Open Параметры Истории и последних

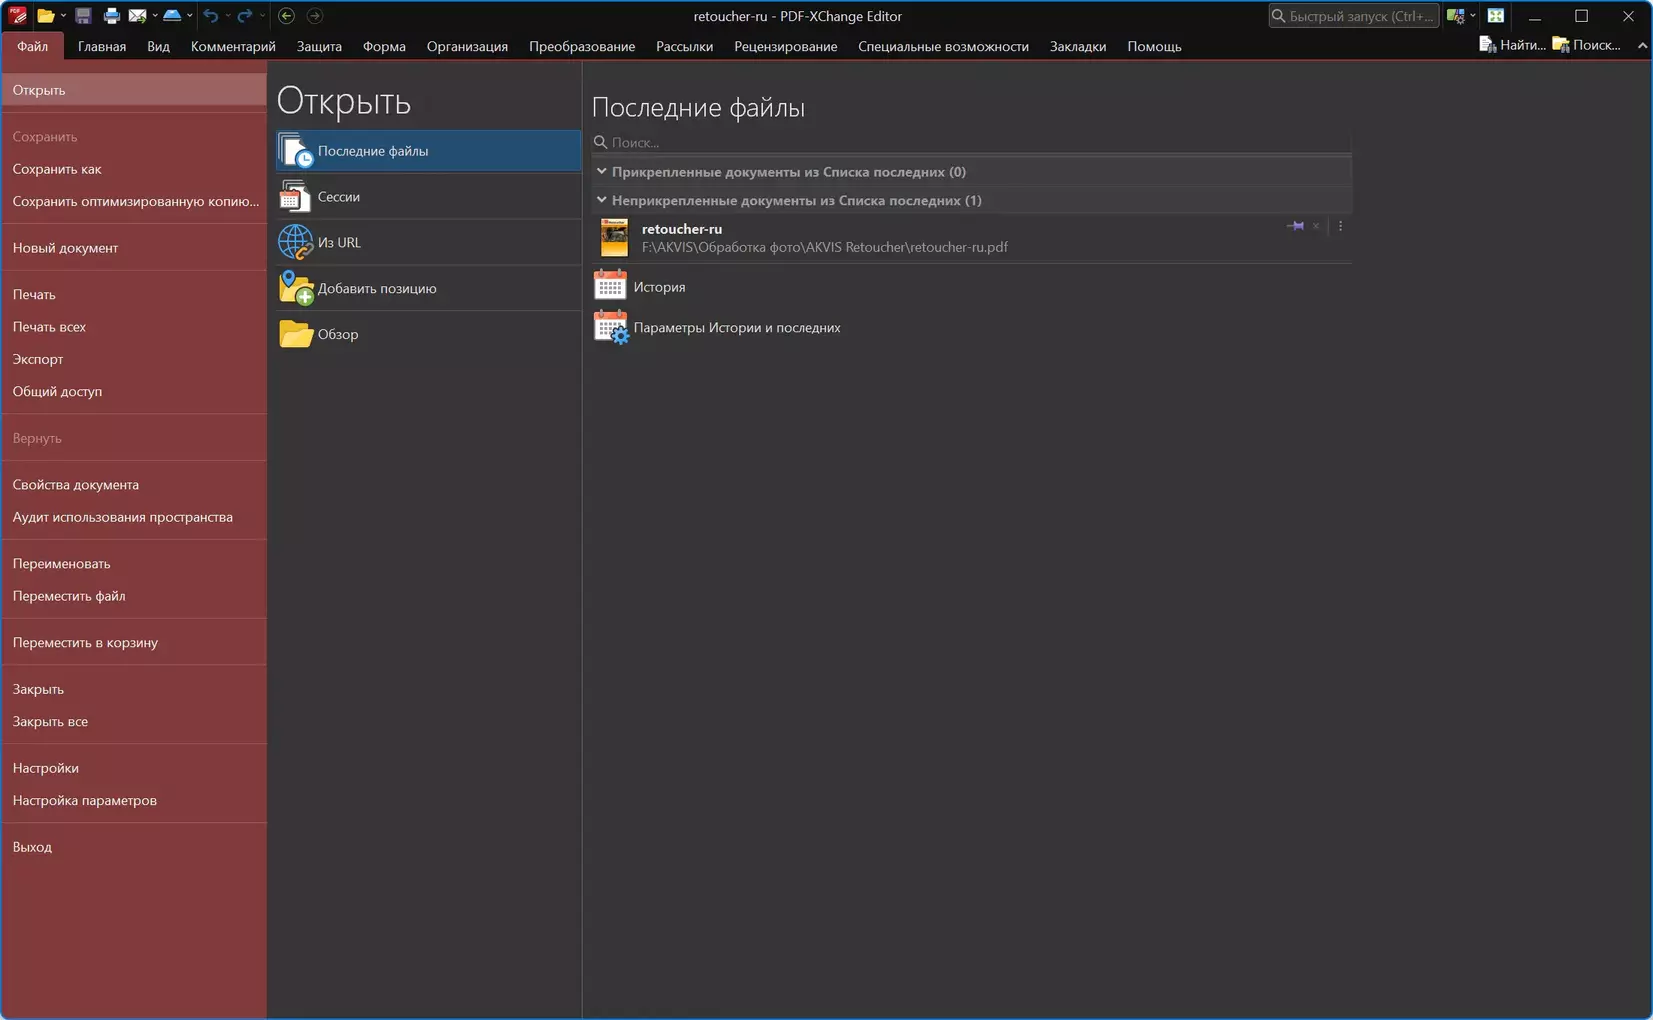[x=736, y=328]
